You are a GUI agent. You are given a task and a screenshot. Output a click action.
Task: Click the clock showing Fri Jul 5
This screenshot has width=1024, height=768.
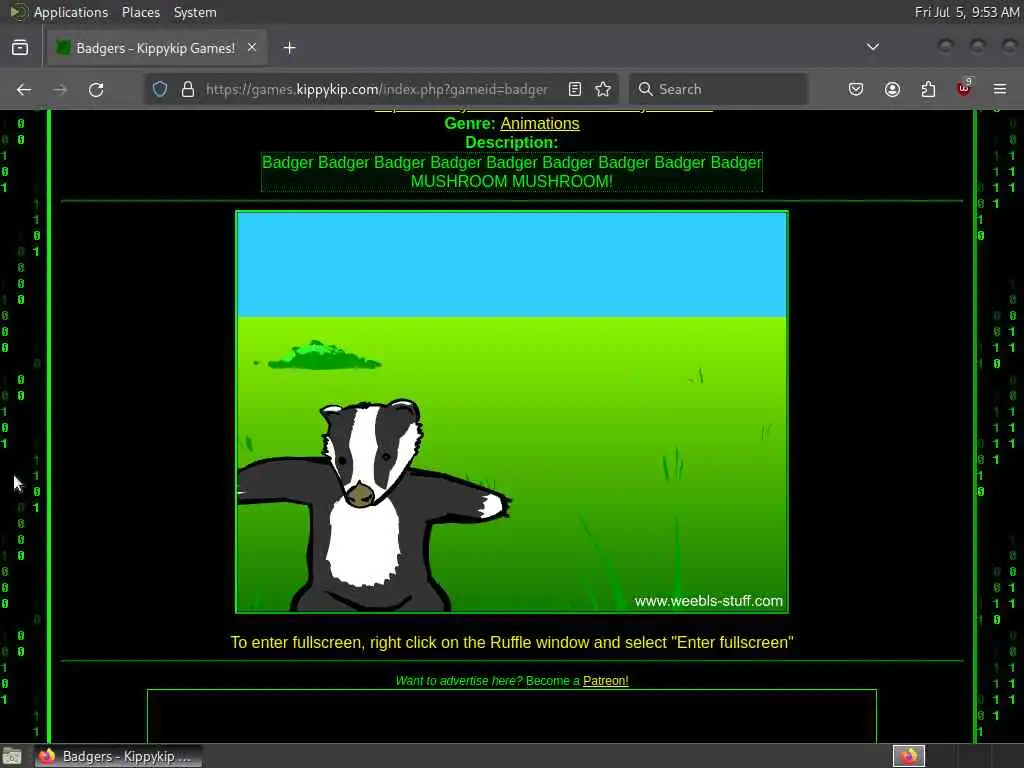coord(967,12)
